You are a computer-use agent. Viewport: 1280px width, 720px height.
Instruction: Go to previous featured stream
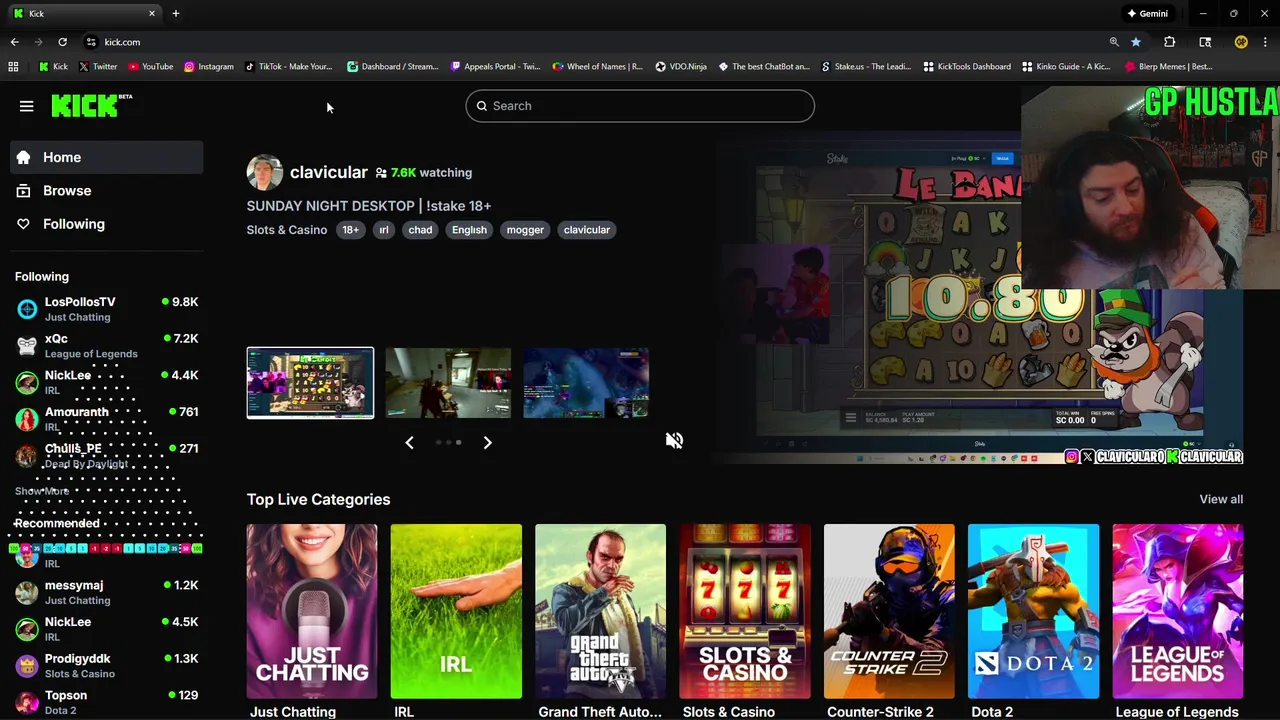click(x=409, y=442)
